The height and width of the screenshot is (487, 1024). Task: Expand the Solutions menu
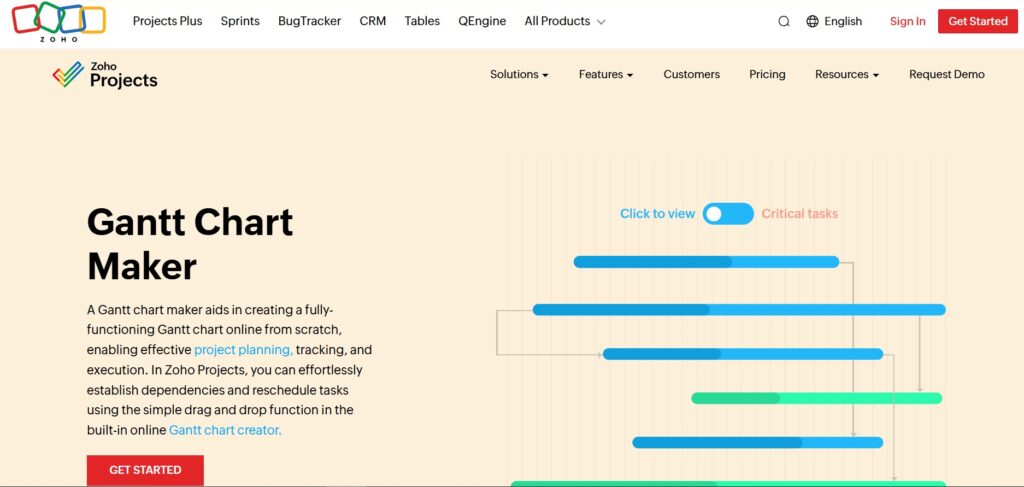coord(519,74)
